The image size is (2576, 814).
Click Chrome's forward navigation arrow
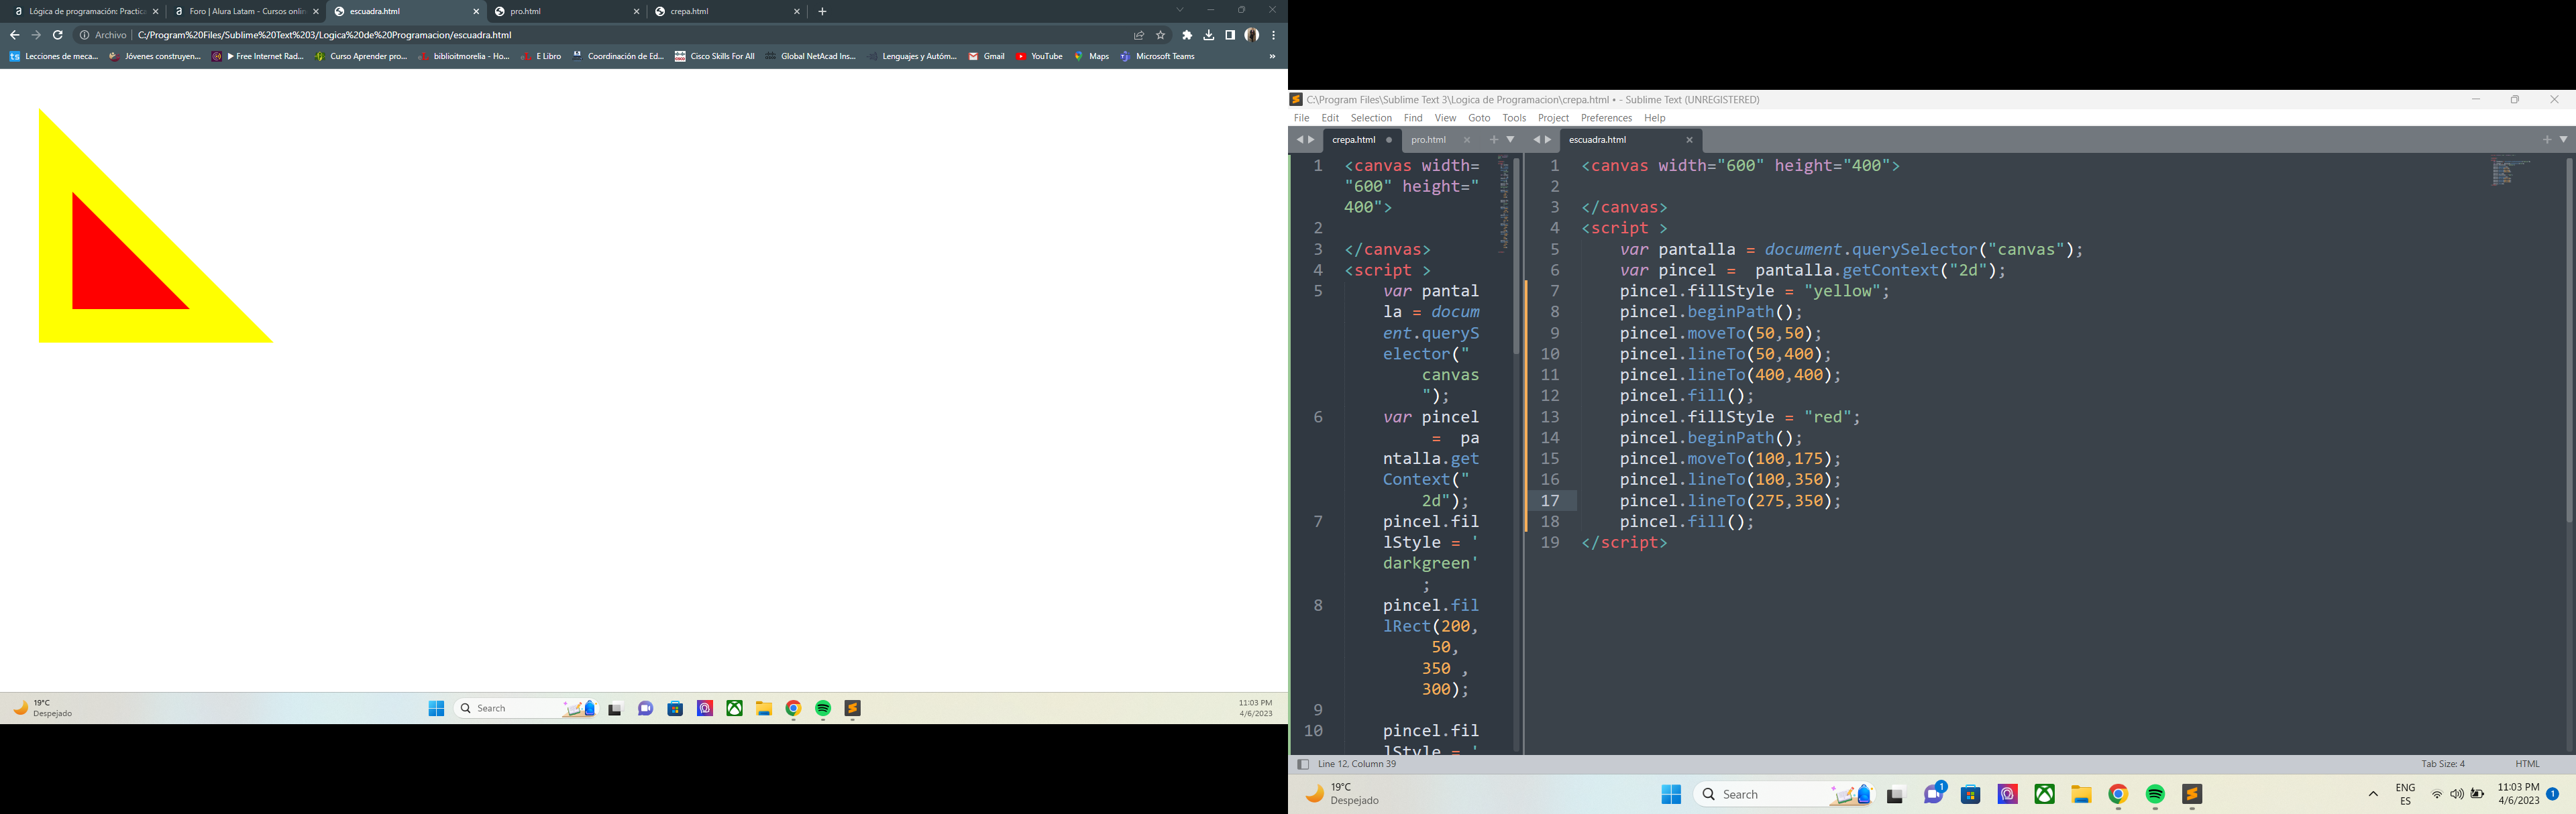pos(36,35)
